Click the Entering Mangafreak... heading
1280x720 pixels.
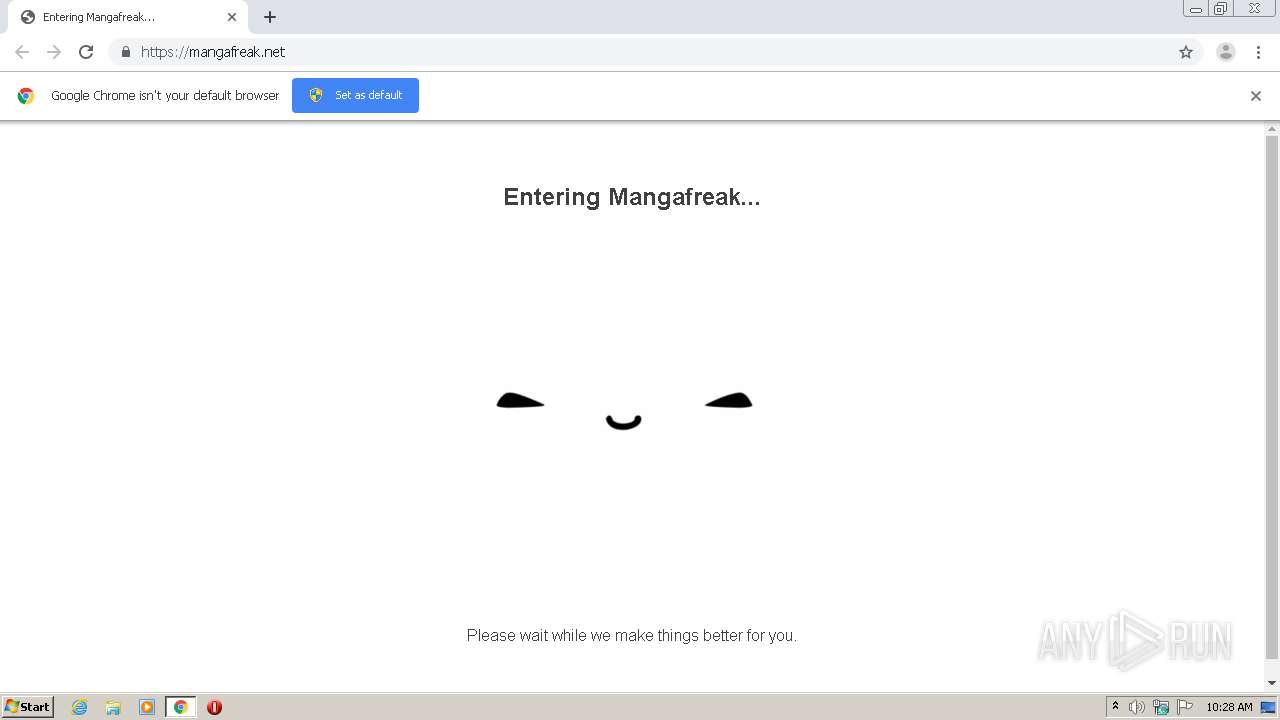coord(632,197)
